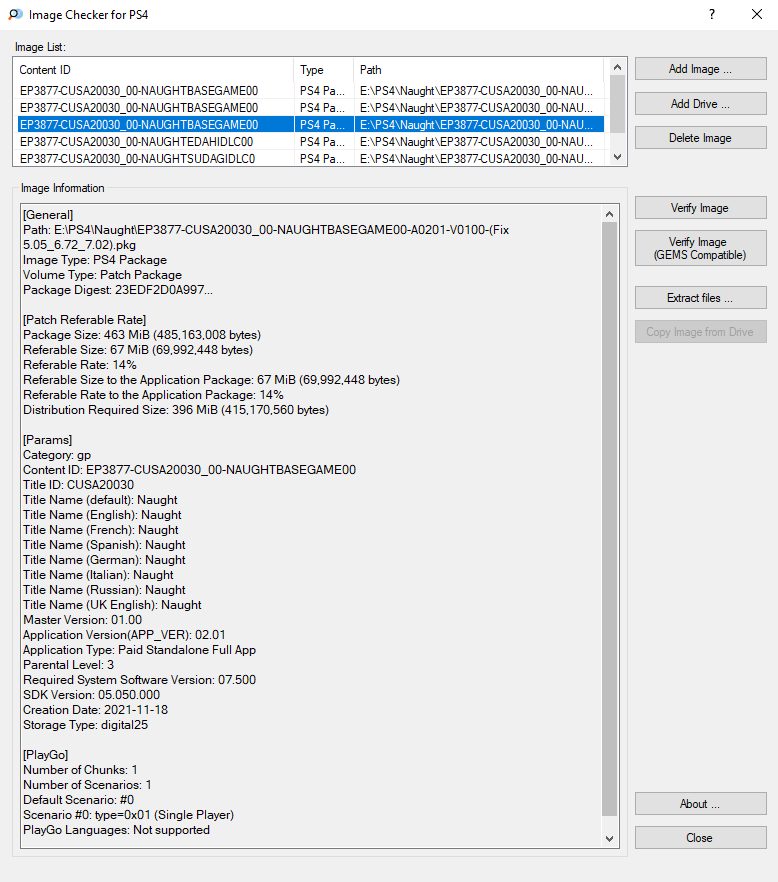Click the 'Referable Rate: 14%' line

[80, 364]
